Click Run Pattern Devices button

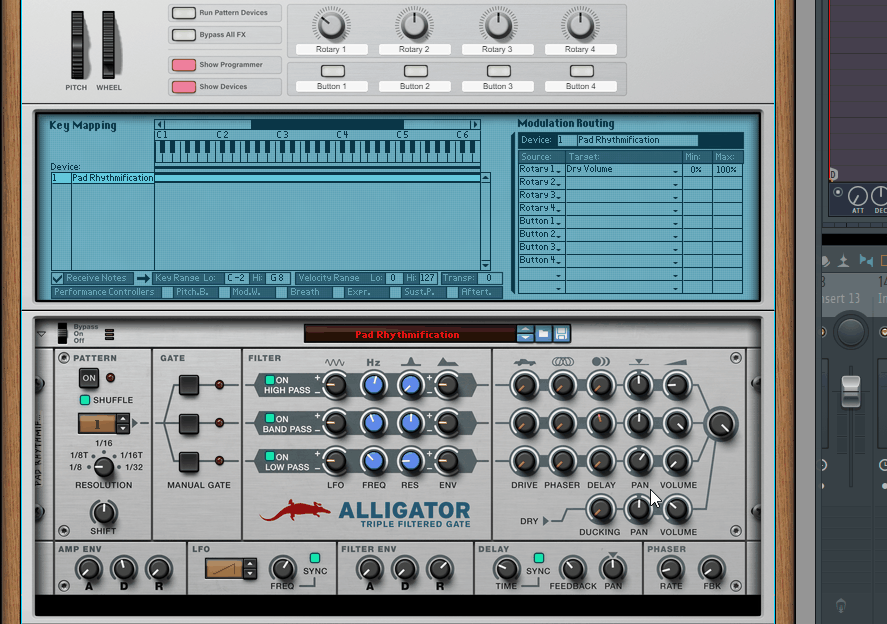(x=184, y=12)
